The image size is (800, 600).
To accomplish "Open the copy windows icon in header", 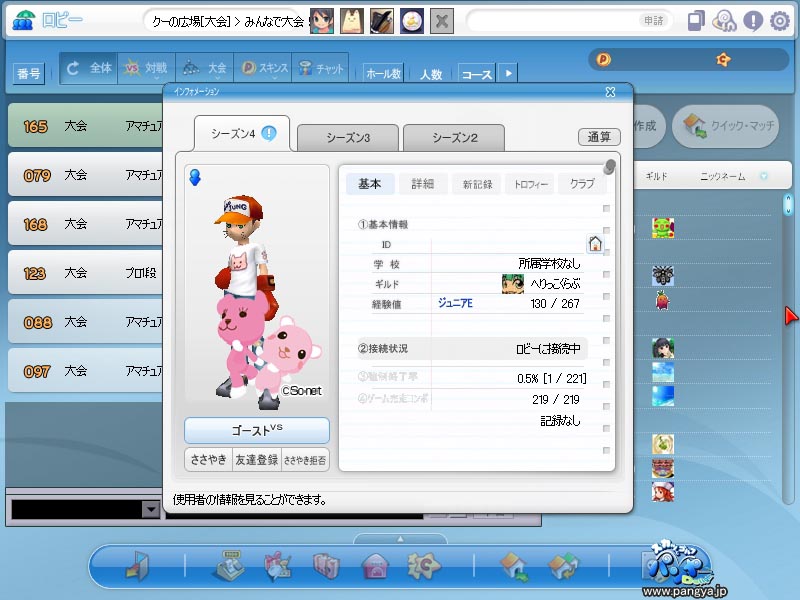I will (x=696, y=21).
